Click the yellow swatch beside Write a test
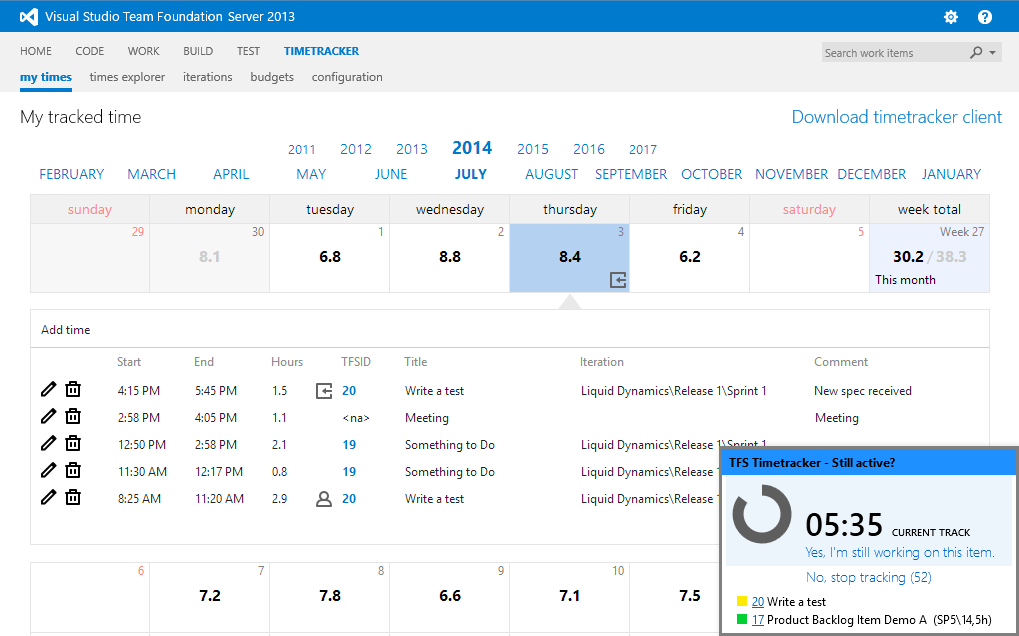 click(x=742, y=602)
